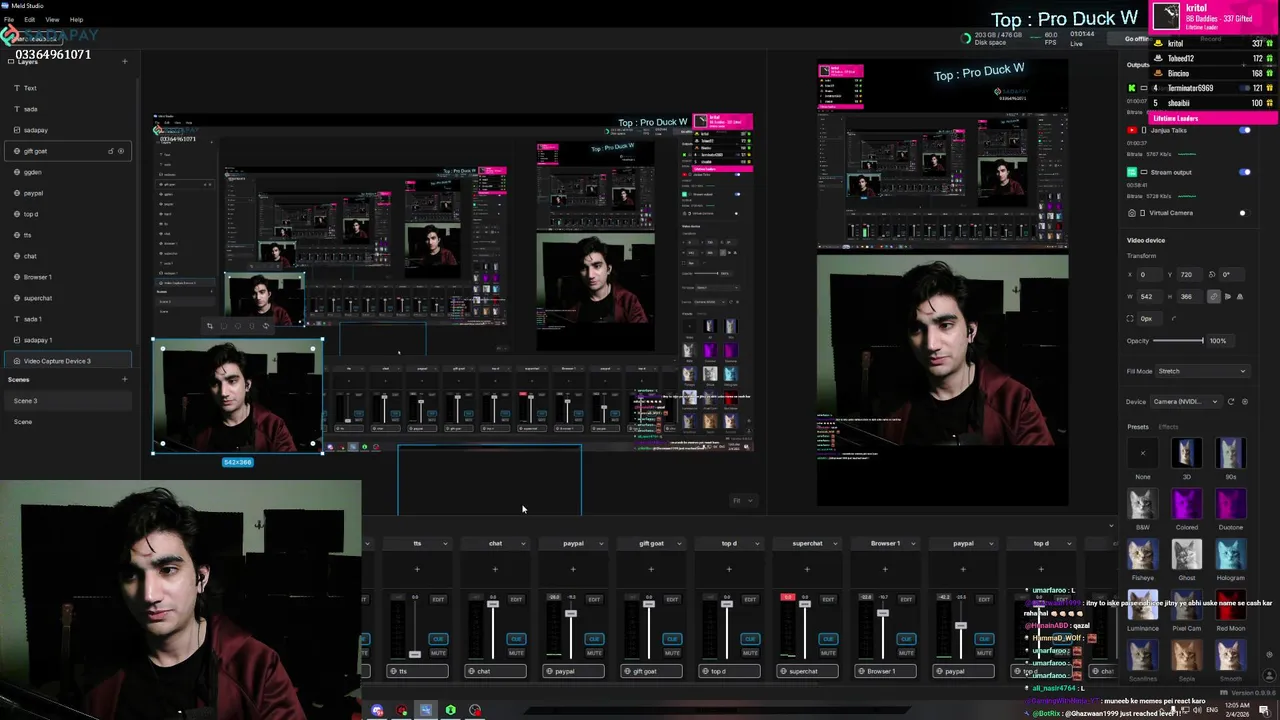Click the tts channel volume fader
This screenshot has height=720, width=1280.
[x=415, y=654]
